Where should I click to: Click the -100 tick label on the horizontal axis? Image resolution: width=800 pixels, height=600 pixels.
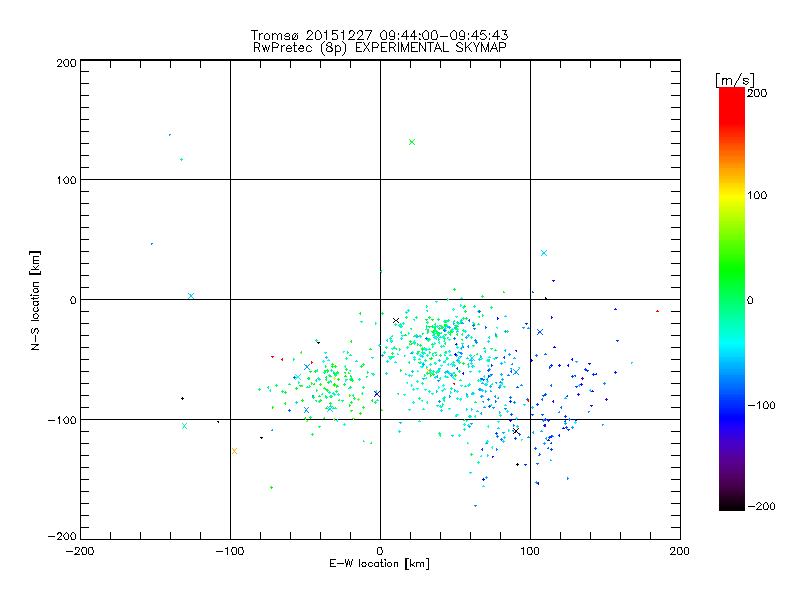click(230, 551)
